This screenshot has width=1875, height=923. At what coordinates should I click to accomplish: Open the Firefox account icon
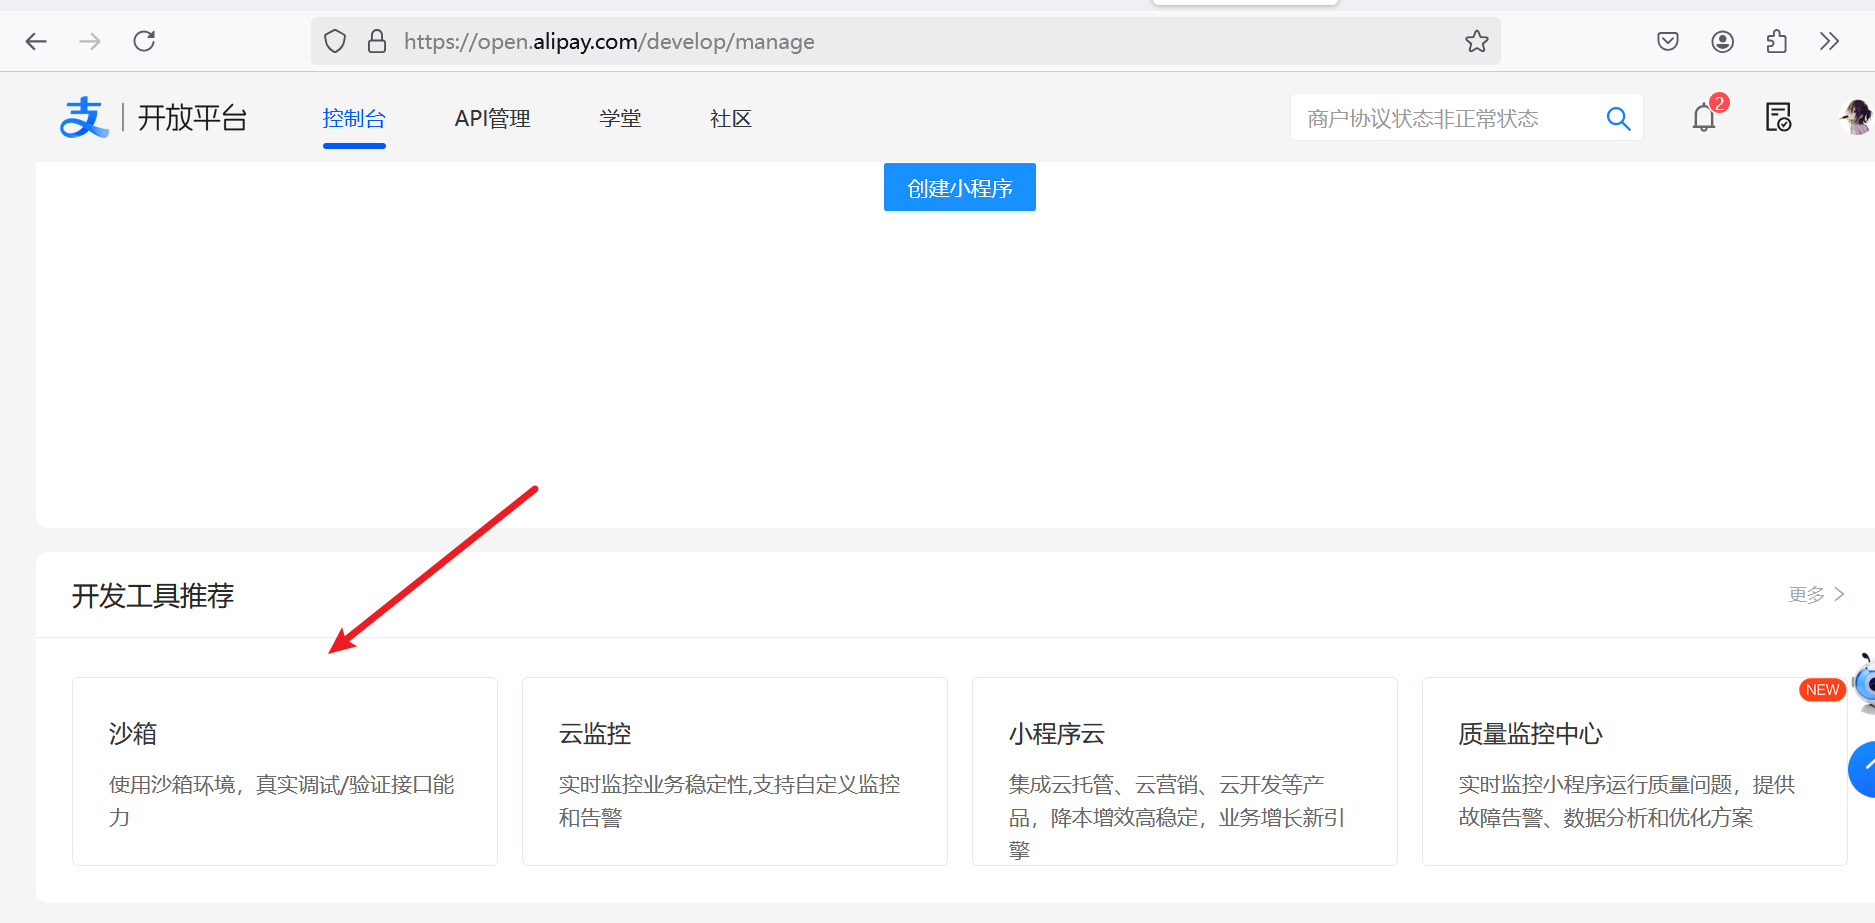[x=1722, y=41]
